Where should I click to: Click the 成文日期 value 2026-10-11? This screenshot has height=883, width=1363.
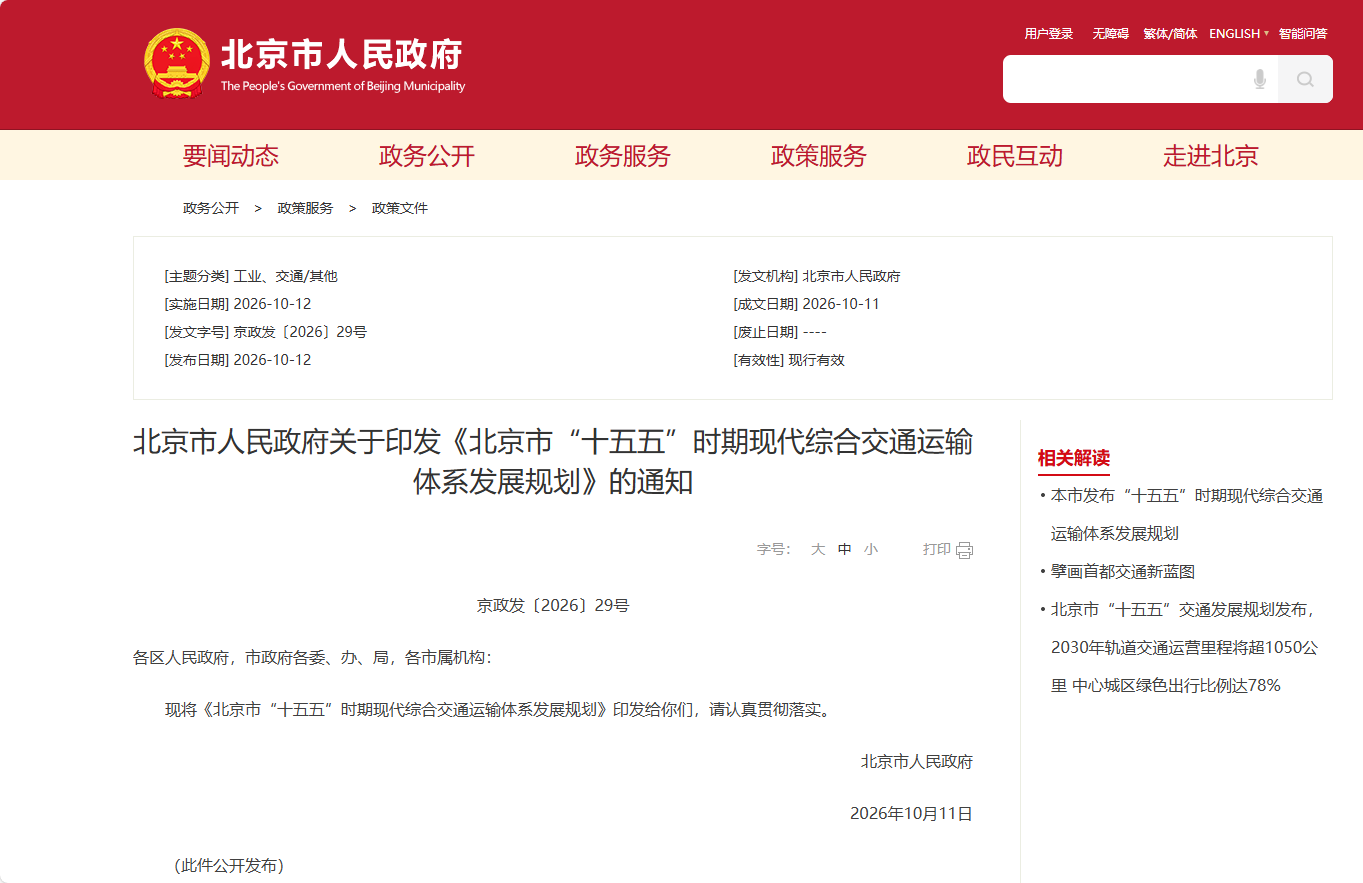[841, 304]
